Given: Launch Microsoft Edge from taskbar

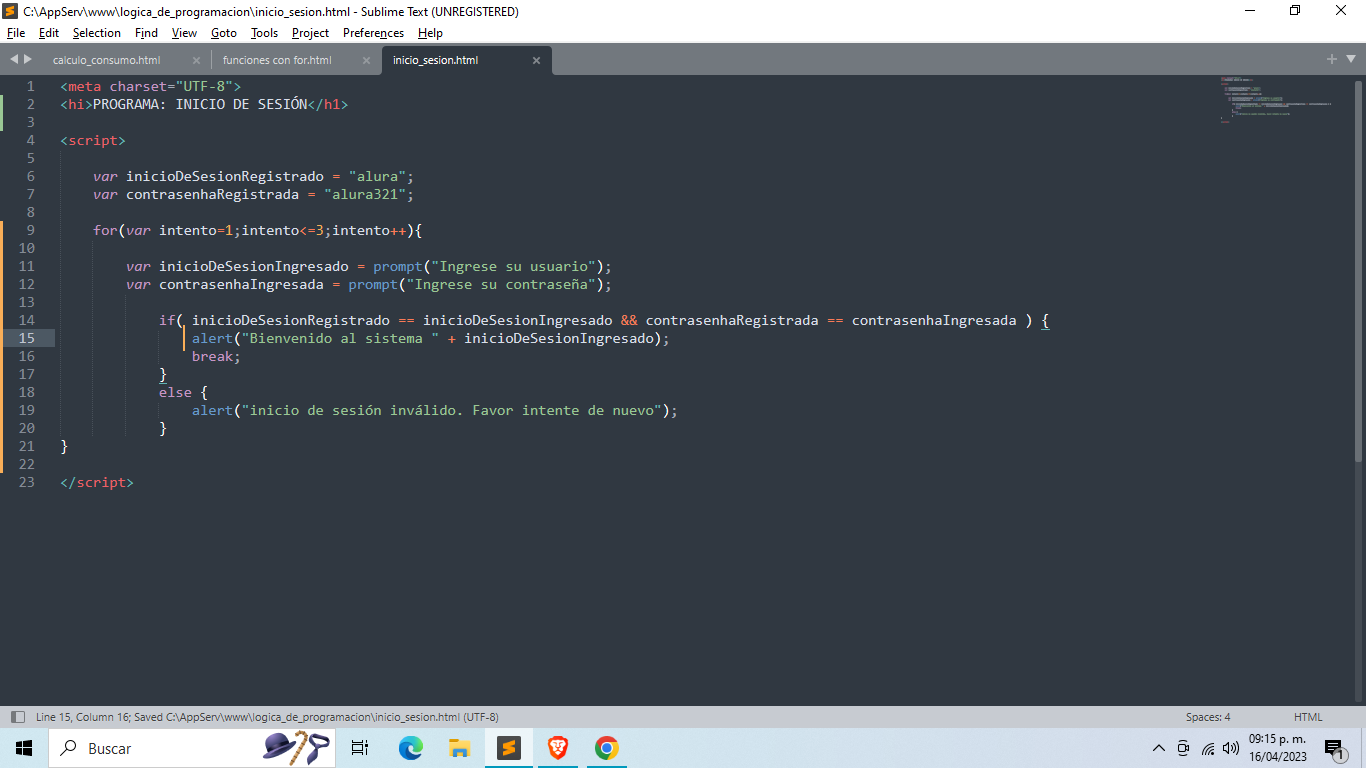Looking at the screenshot, I should (410, 748).
